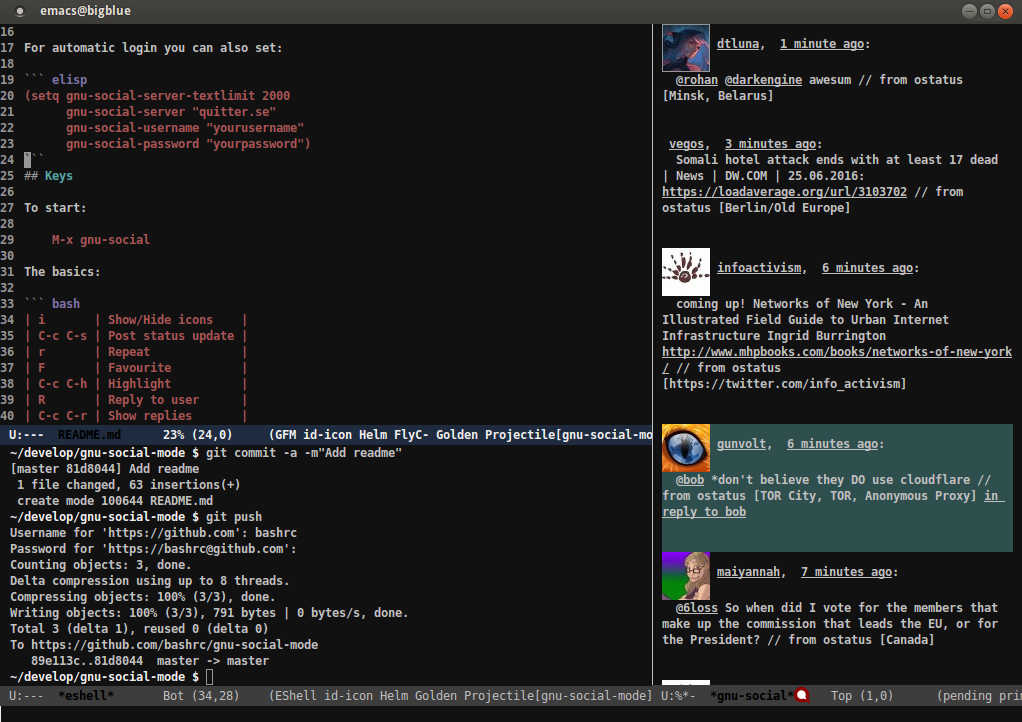Click the "Show replies" table cell
Image resolution: width=1022 pixels, height=722 pixels.
pyautogui.click(x=150, y=416)
